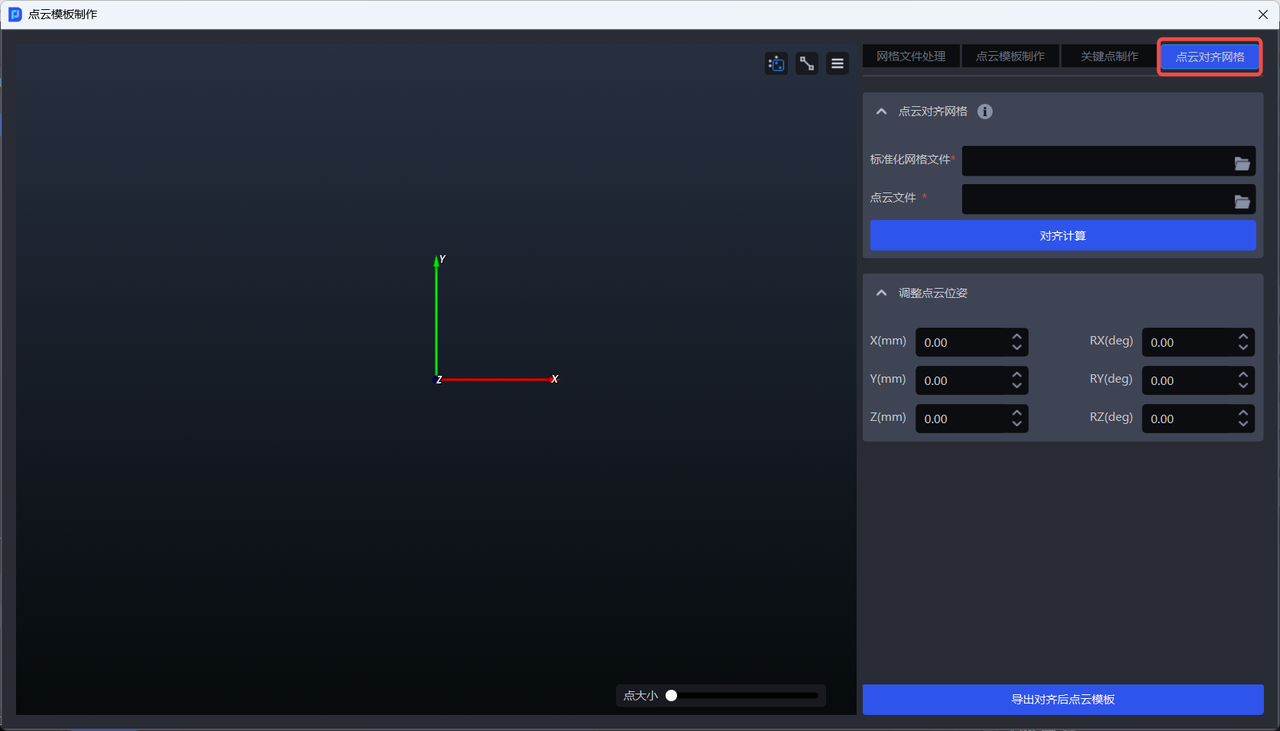Click the 点大小 slider handle
This screenshot has width=1280, height=731.
click(x=672, y=696)
